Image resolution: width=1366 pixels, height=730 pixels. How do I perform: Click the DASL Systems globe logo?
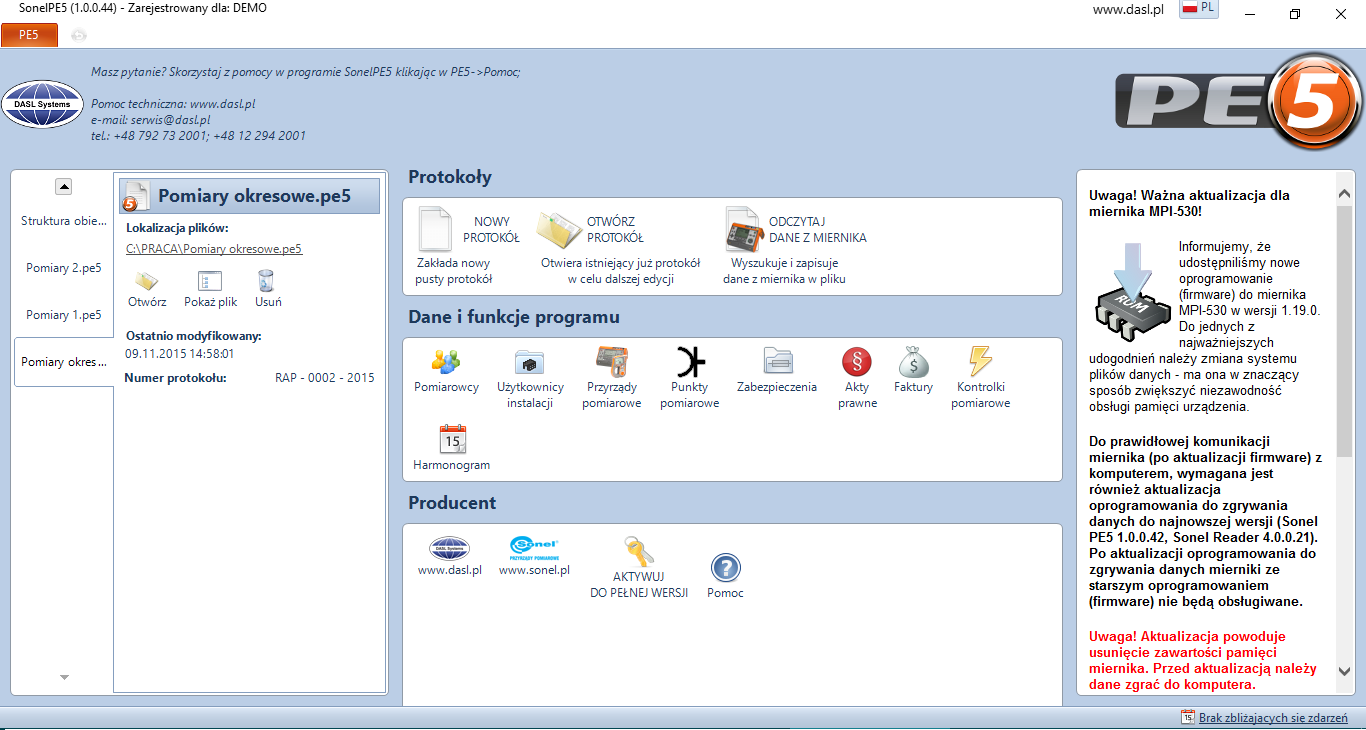42,104
